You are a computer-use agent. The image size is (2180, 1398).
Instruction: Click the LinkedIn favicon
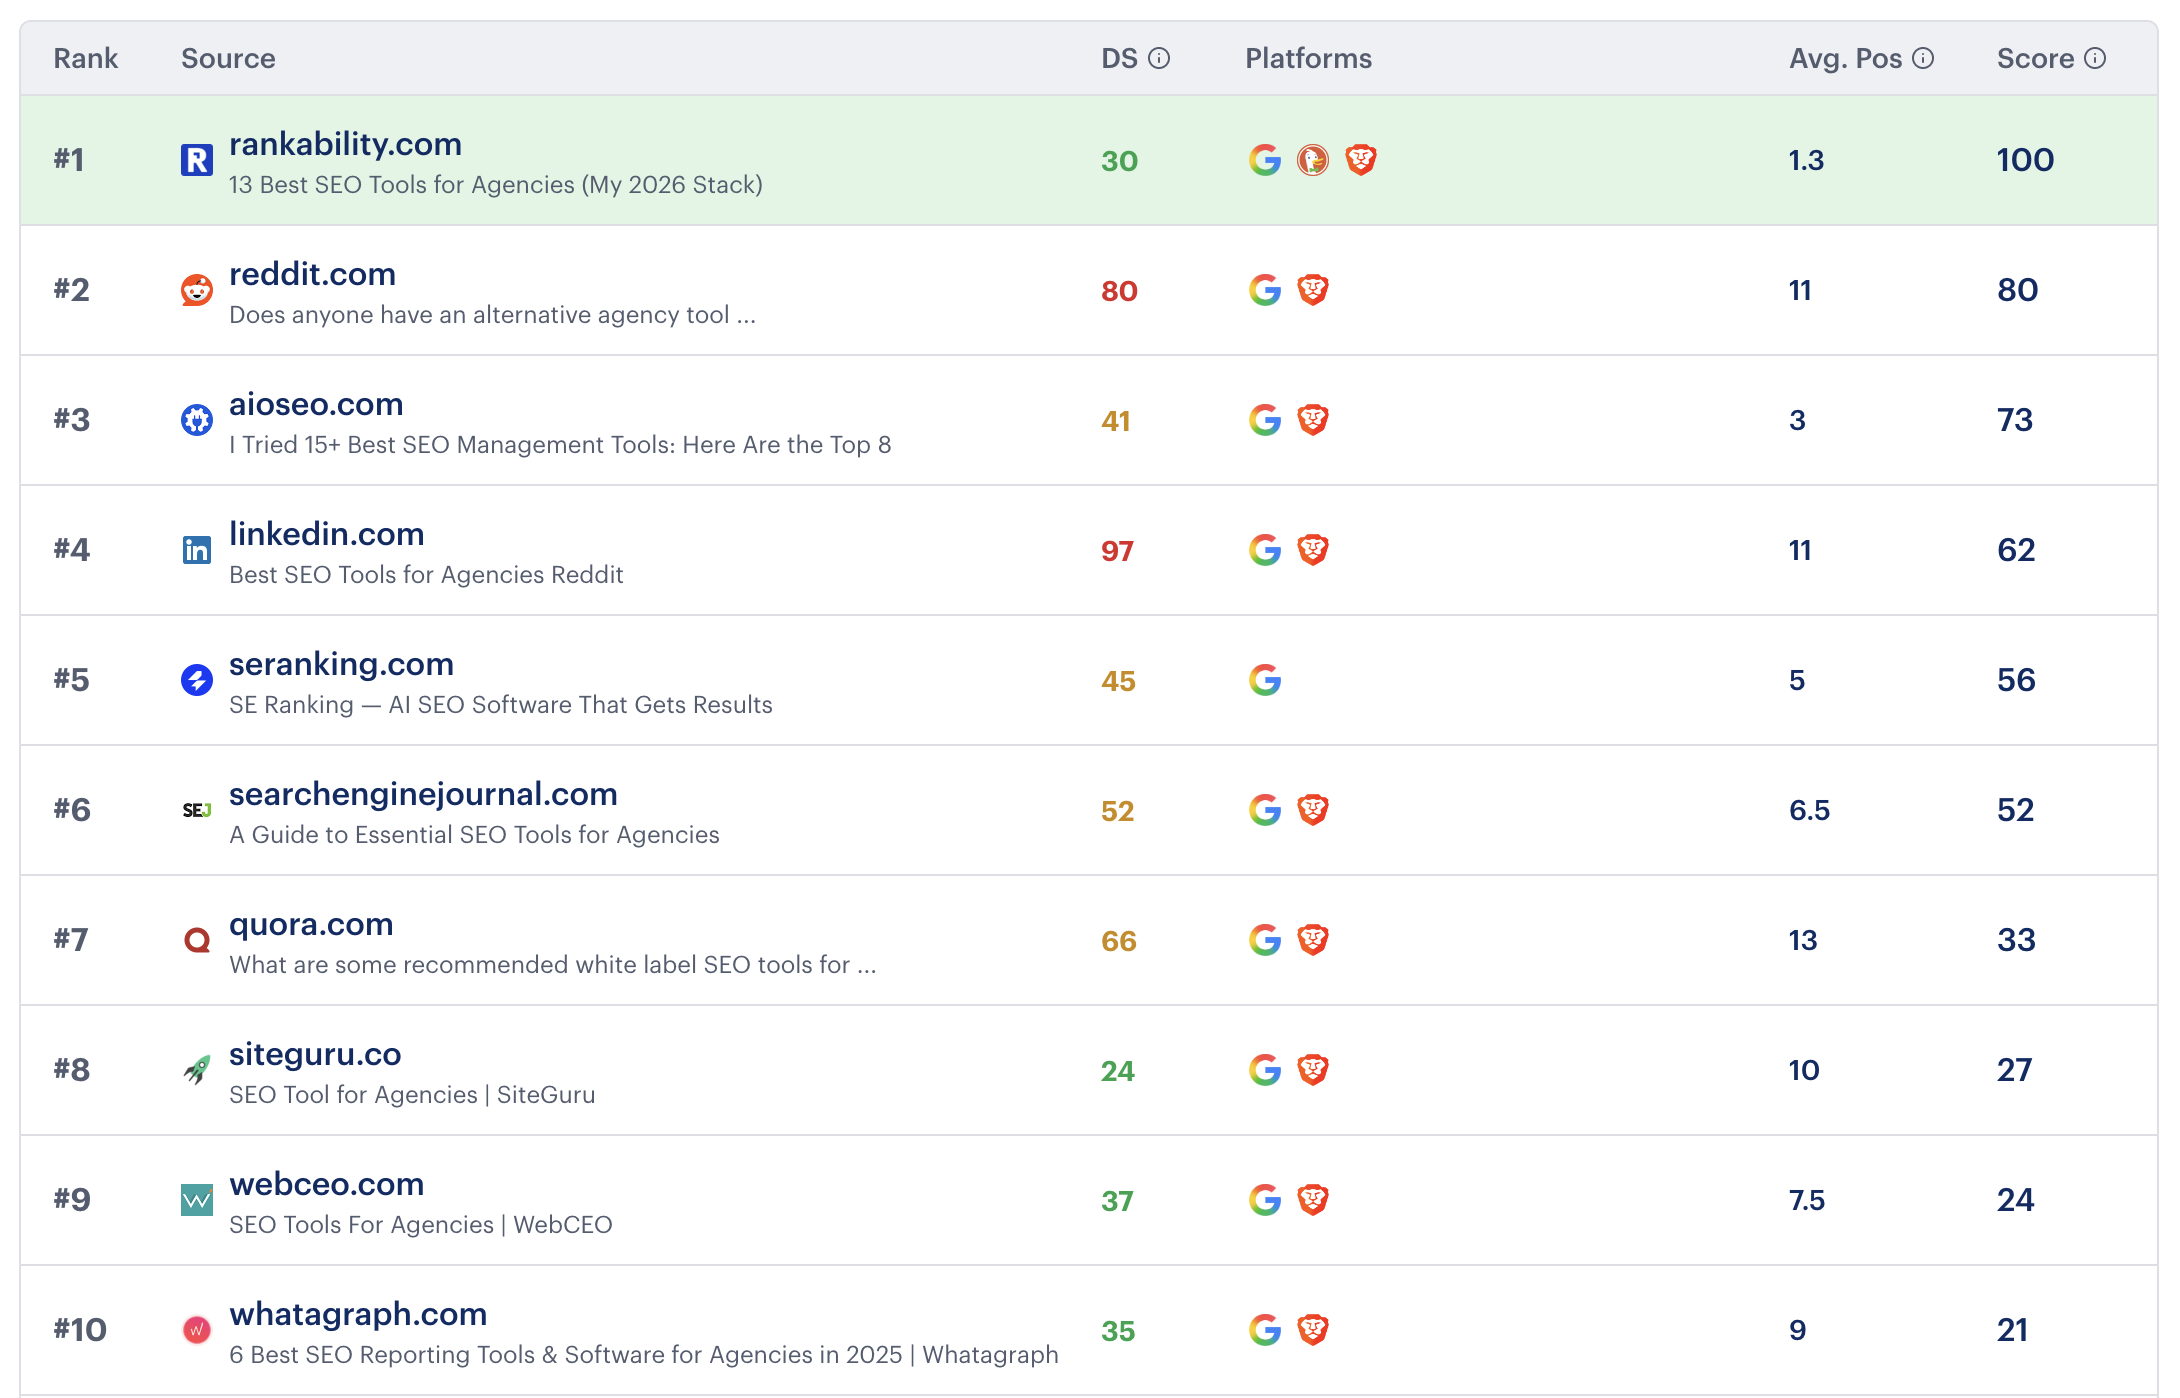pyautogui.click(x=197, y=550)
